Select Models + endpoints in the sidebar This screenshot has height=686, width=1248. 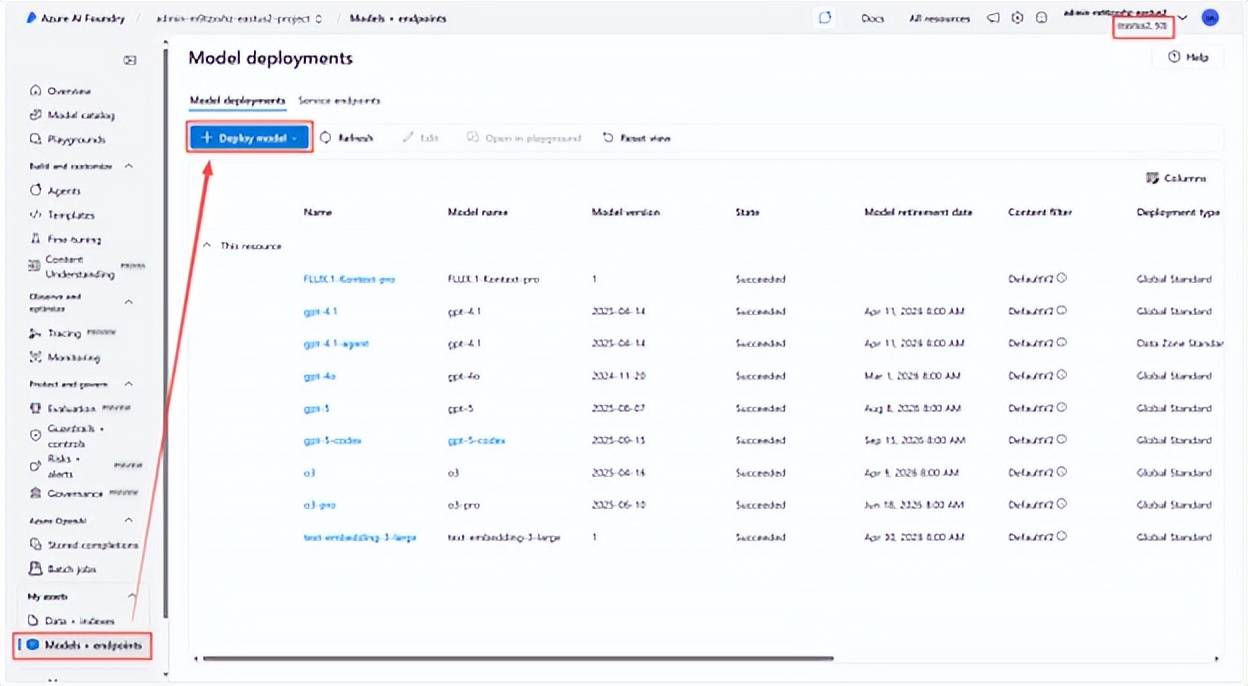83,646
